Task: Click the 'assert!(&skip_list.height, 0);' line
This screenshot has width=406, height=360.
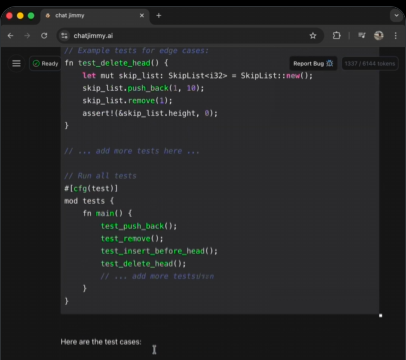Action: coord(150,113)
